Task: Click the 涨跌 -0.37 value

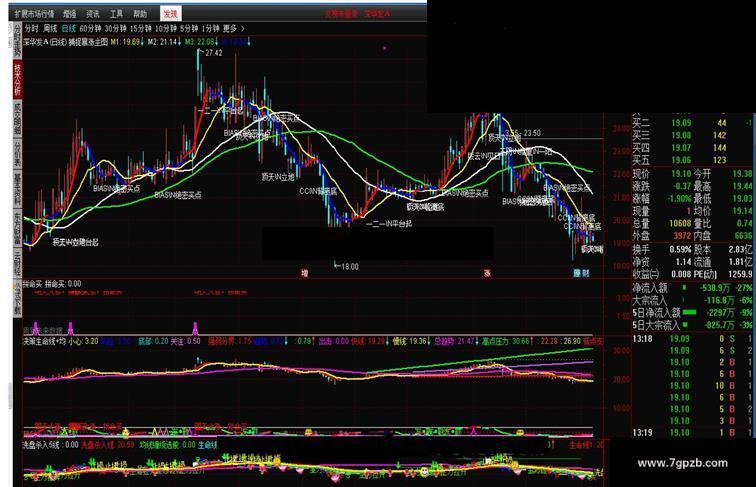Action: [681, 186]
